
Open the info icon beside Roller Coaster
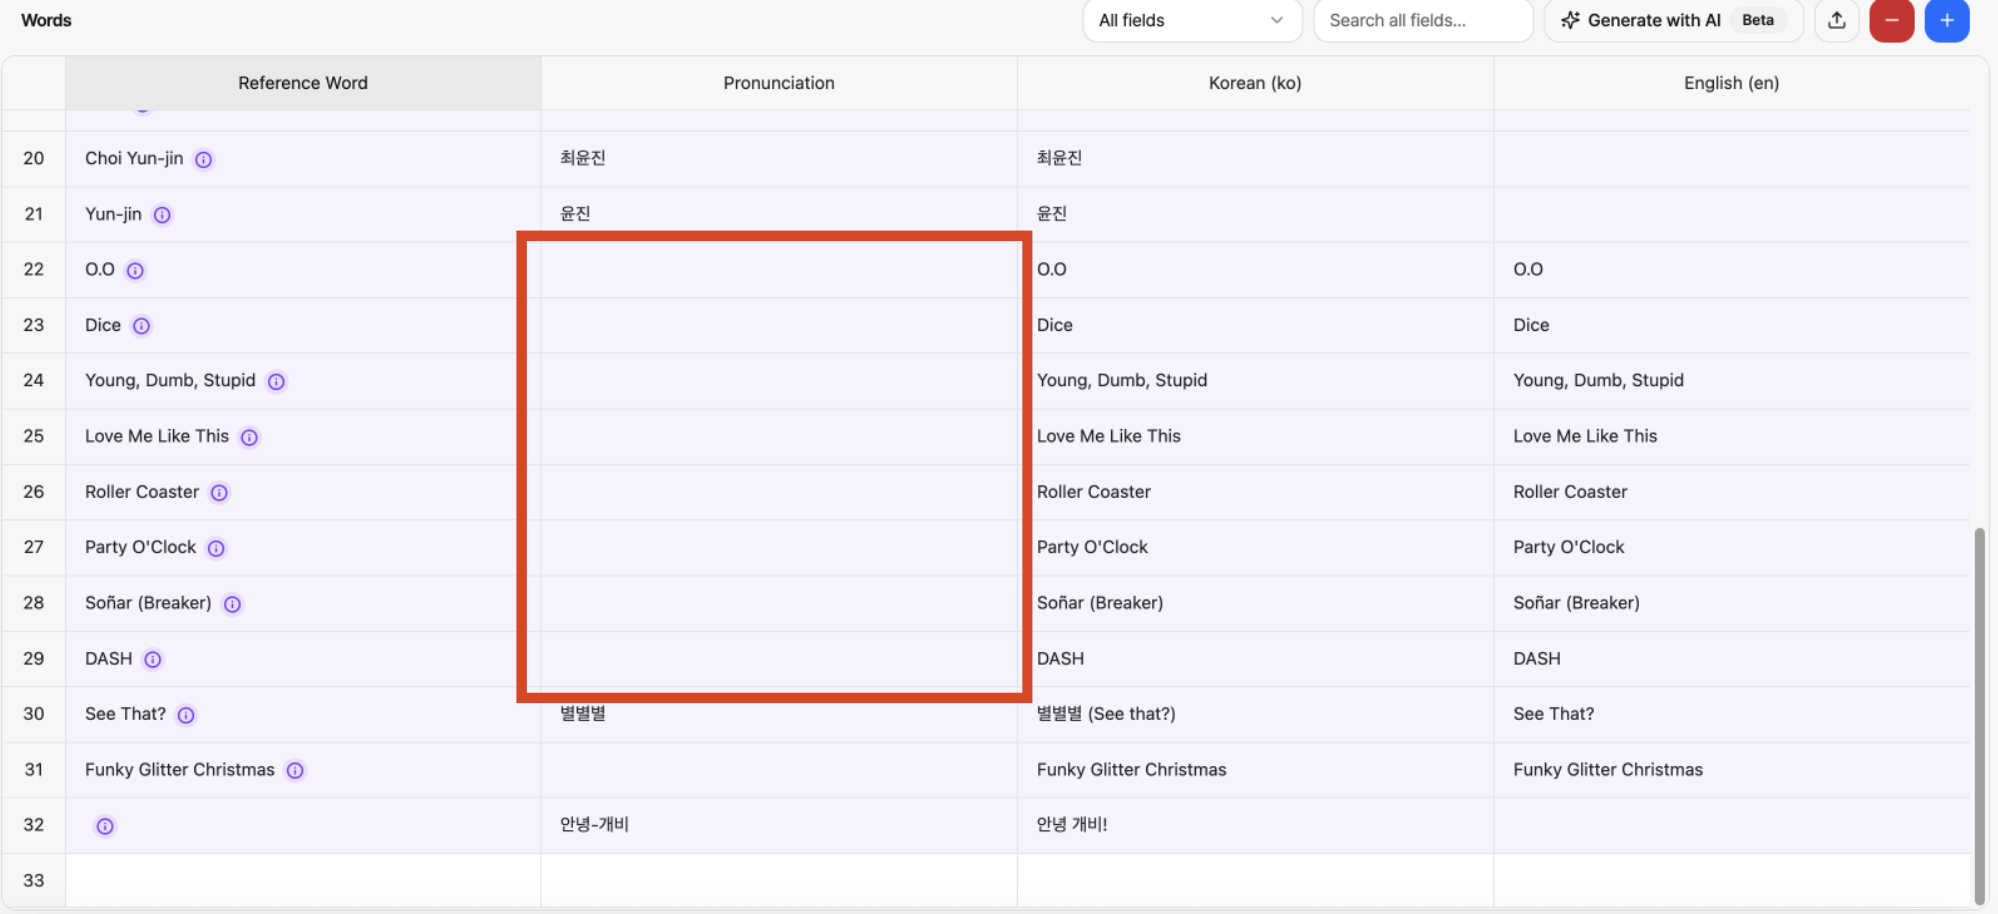pos(219,492)
